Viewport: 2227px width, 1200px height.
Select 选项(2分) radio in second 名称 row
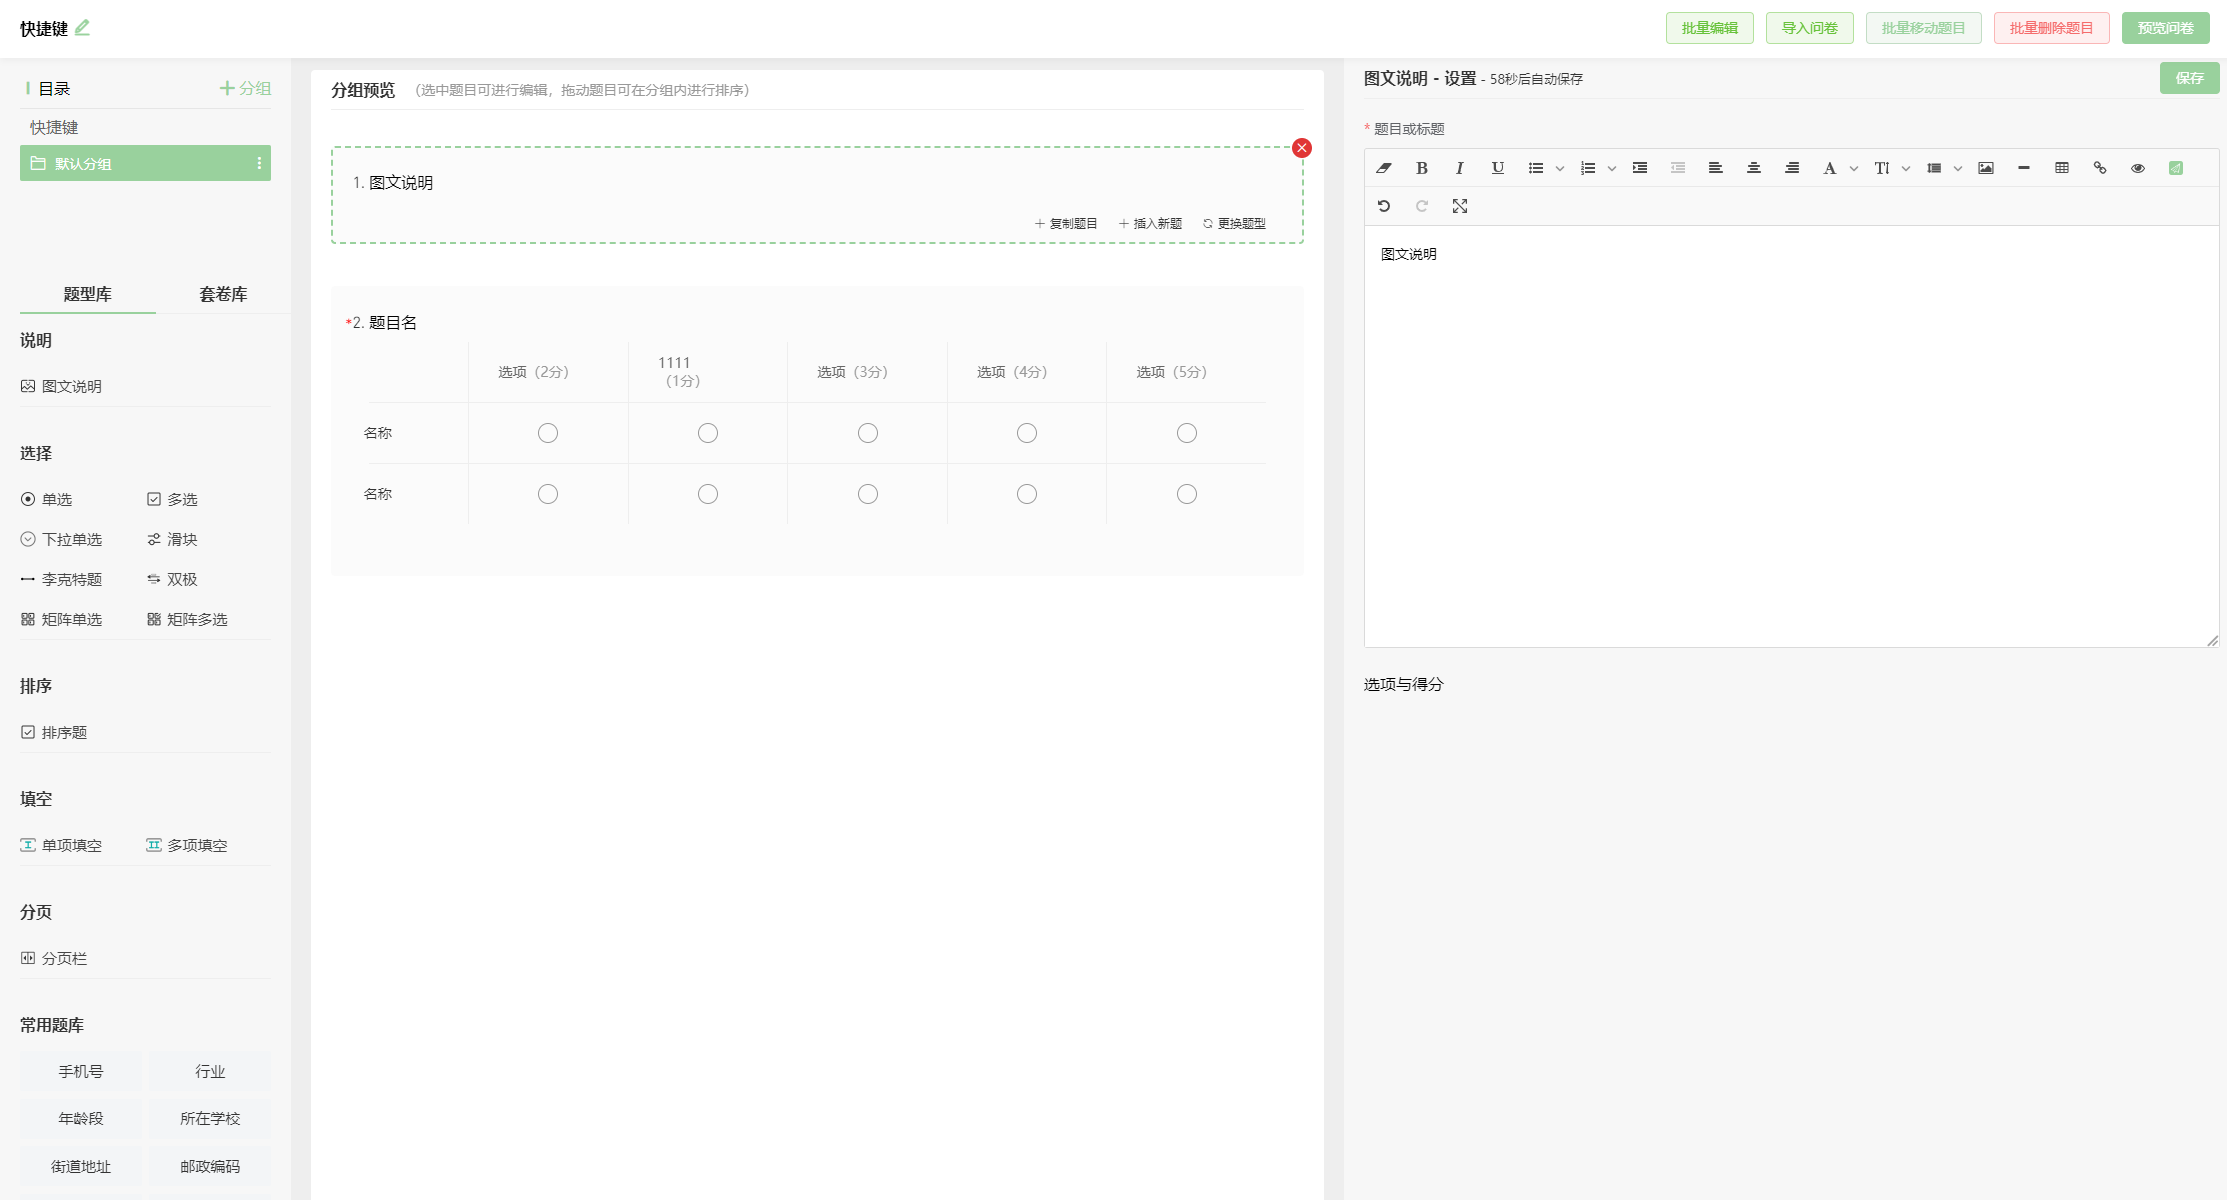coord(548,494)
